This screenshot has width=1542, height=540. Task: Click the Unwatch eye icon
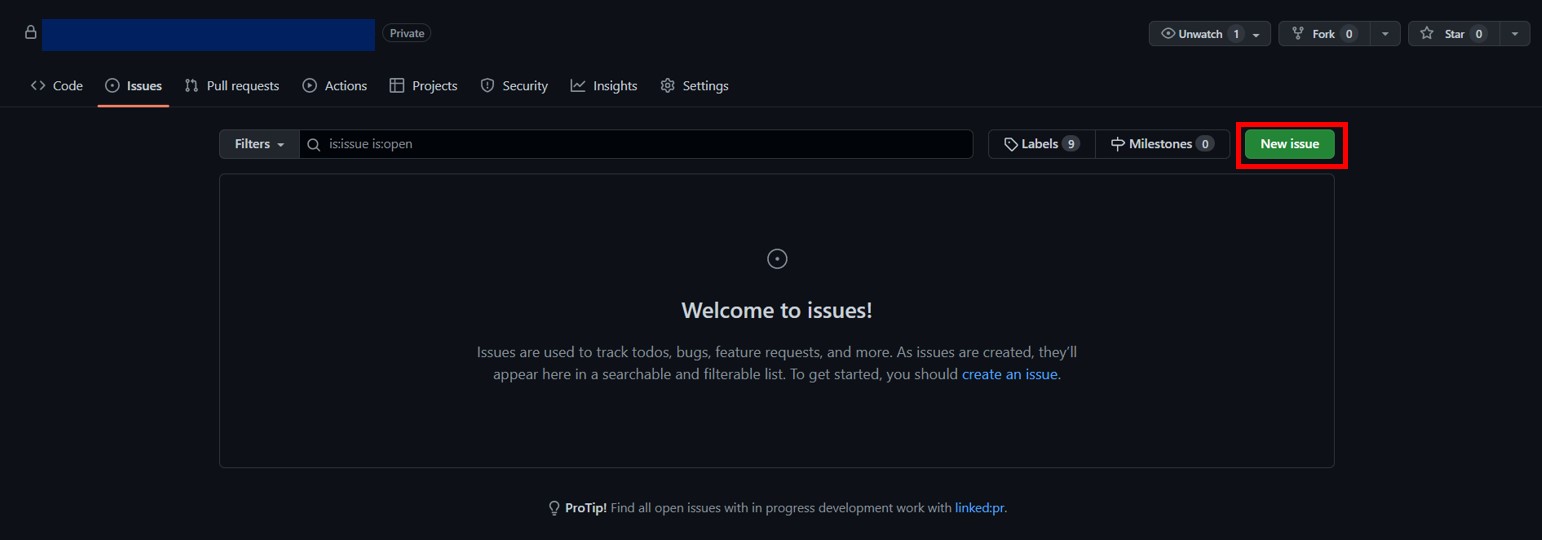click(1168, 34)
